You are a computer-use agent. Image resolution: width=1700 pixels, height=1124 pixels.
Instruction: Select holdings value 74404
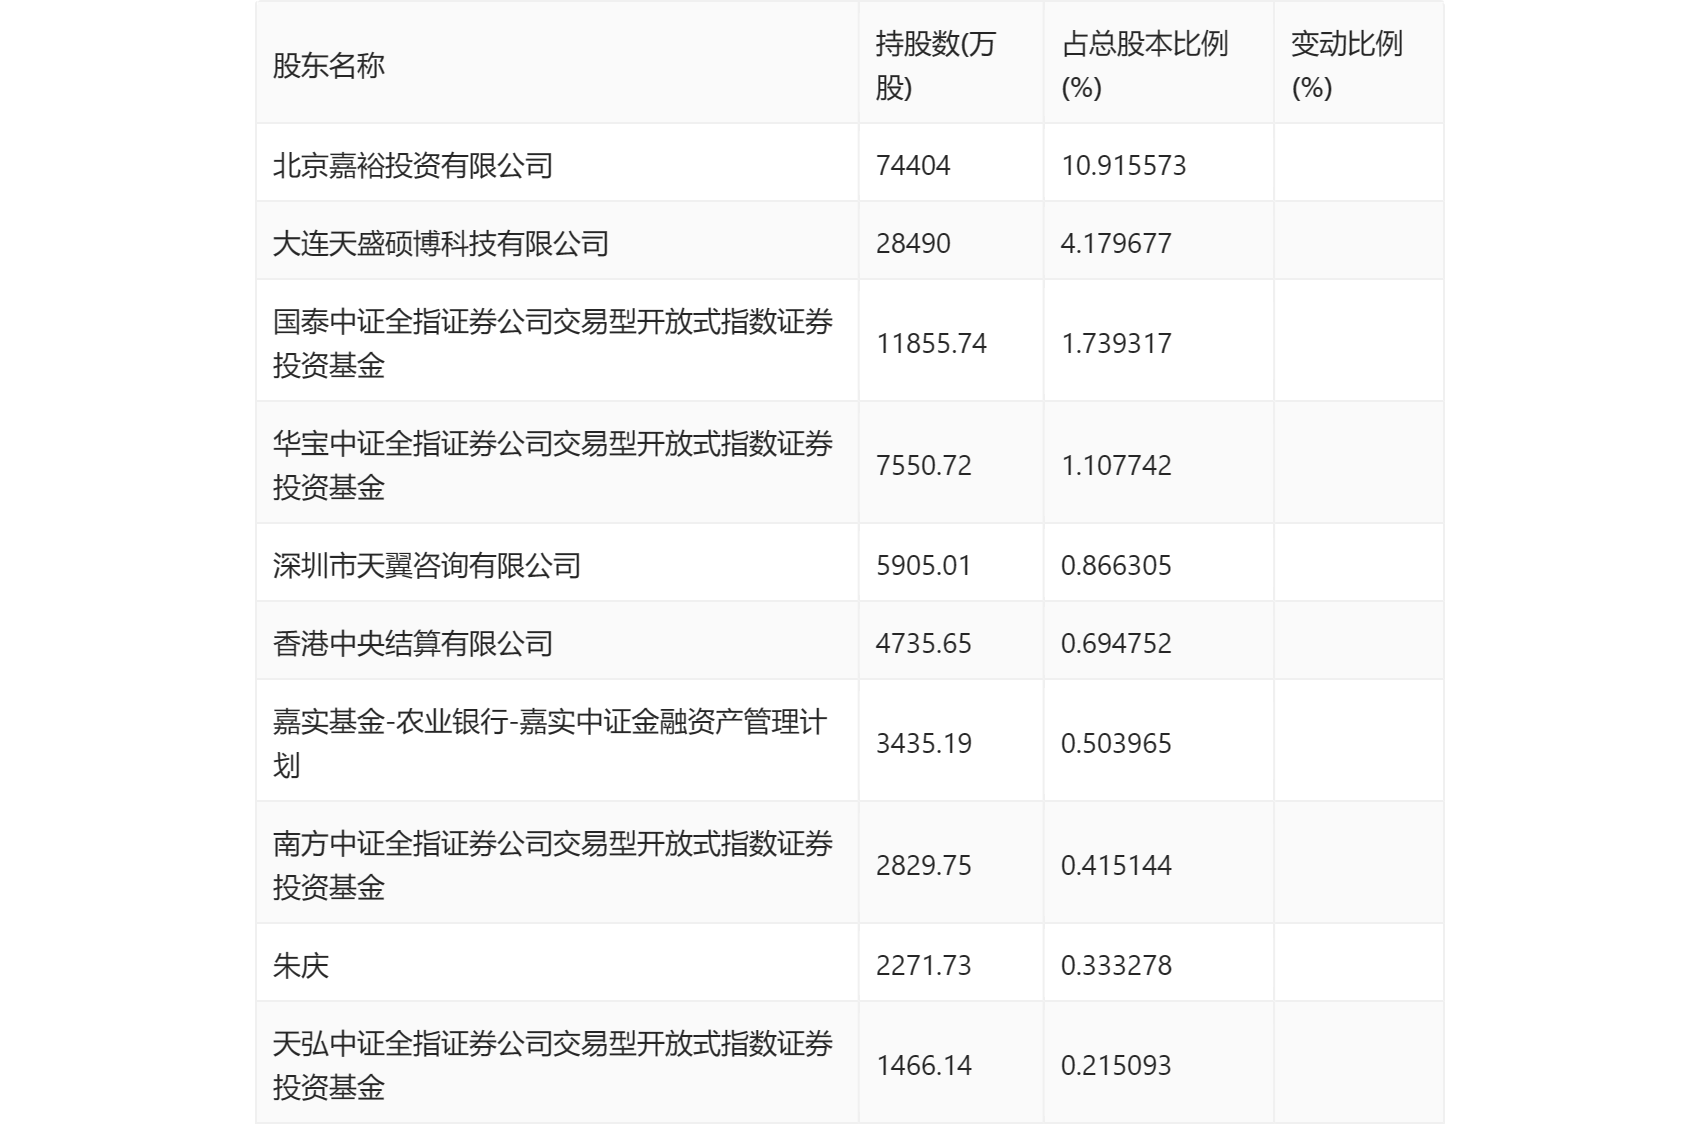pyautogui.click(x=913, y=165)
